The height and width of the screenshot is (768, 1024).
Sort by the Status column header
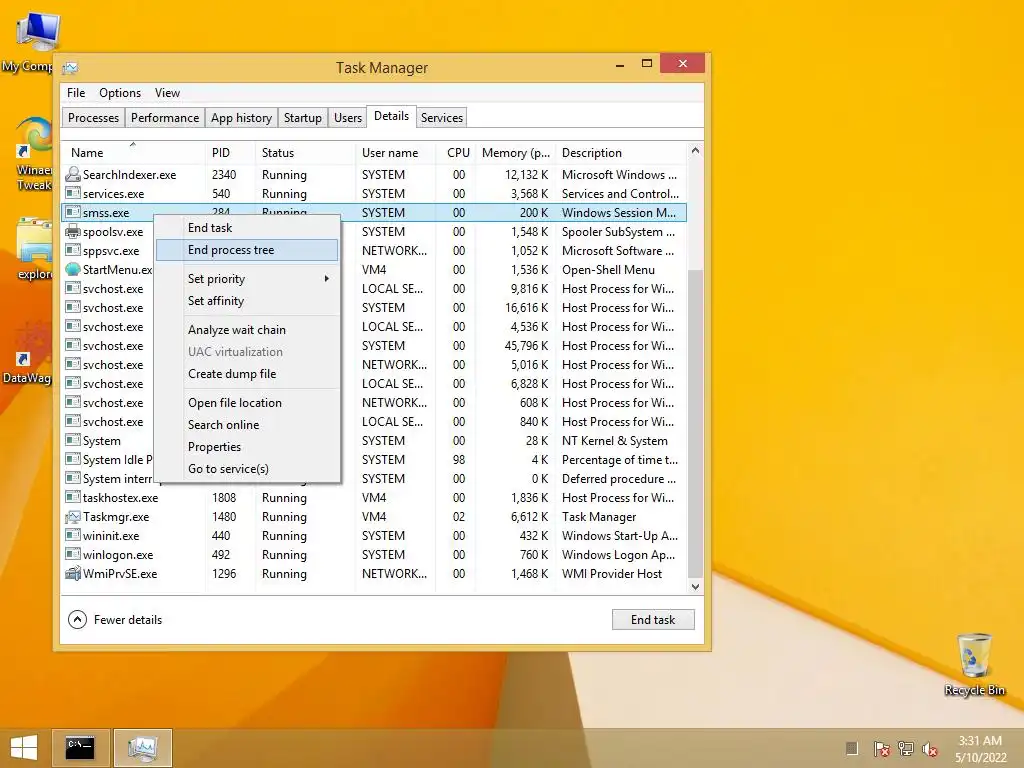(x=305, y=153)
